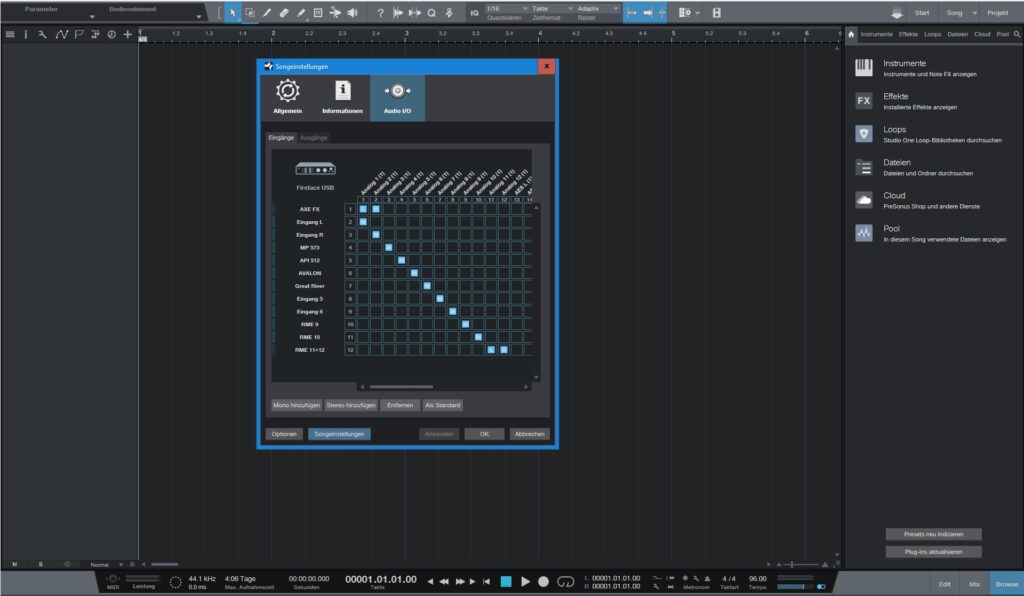The image size is (1024, 596).
Task: Select the Mute tool speaker icon
Action: click(353, 12)
